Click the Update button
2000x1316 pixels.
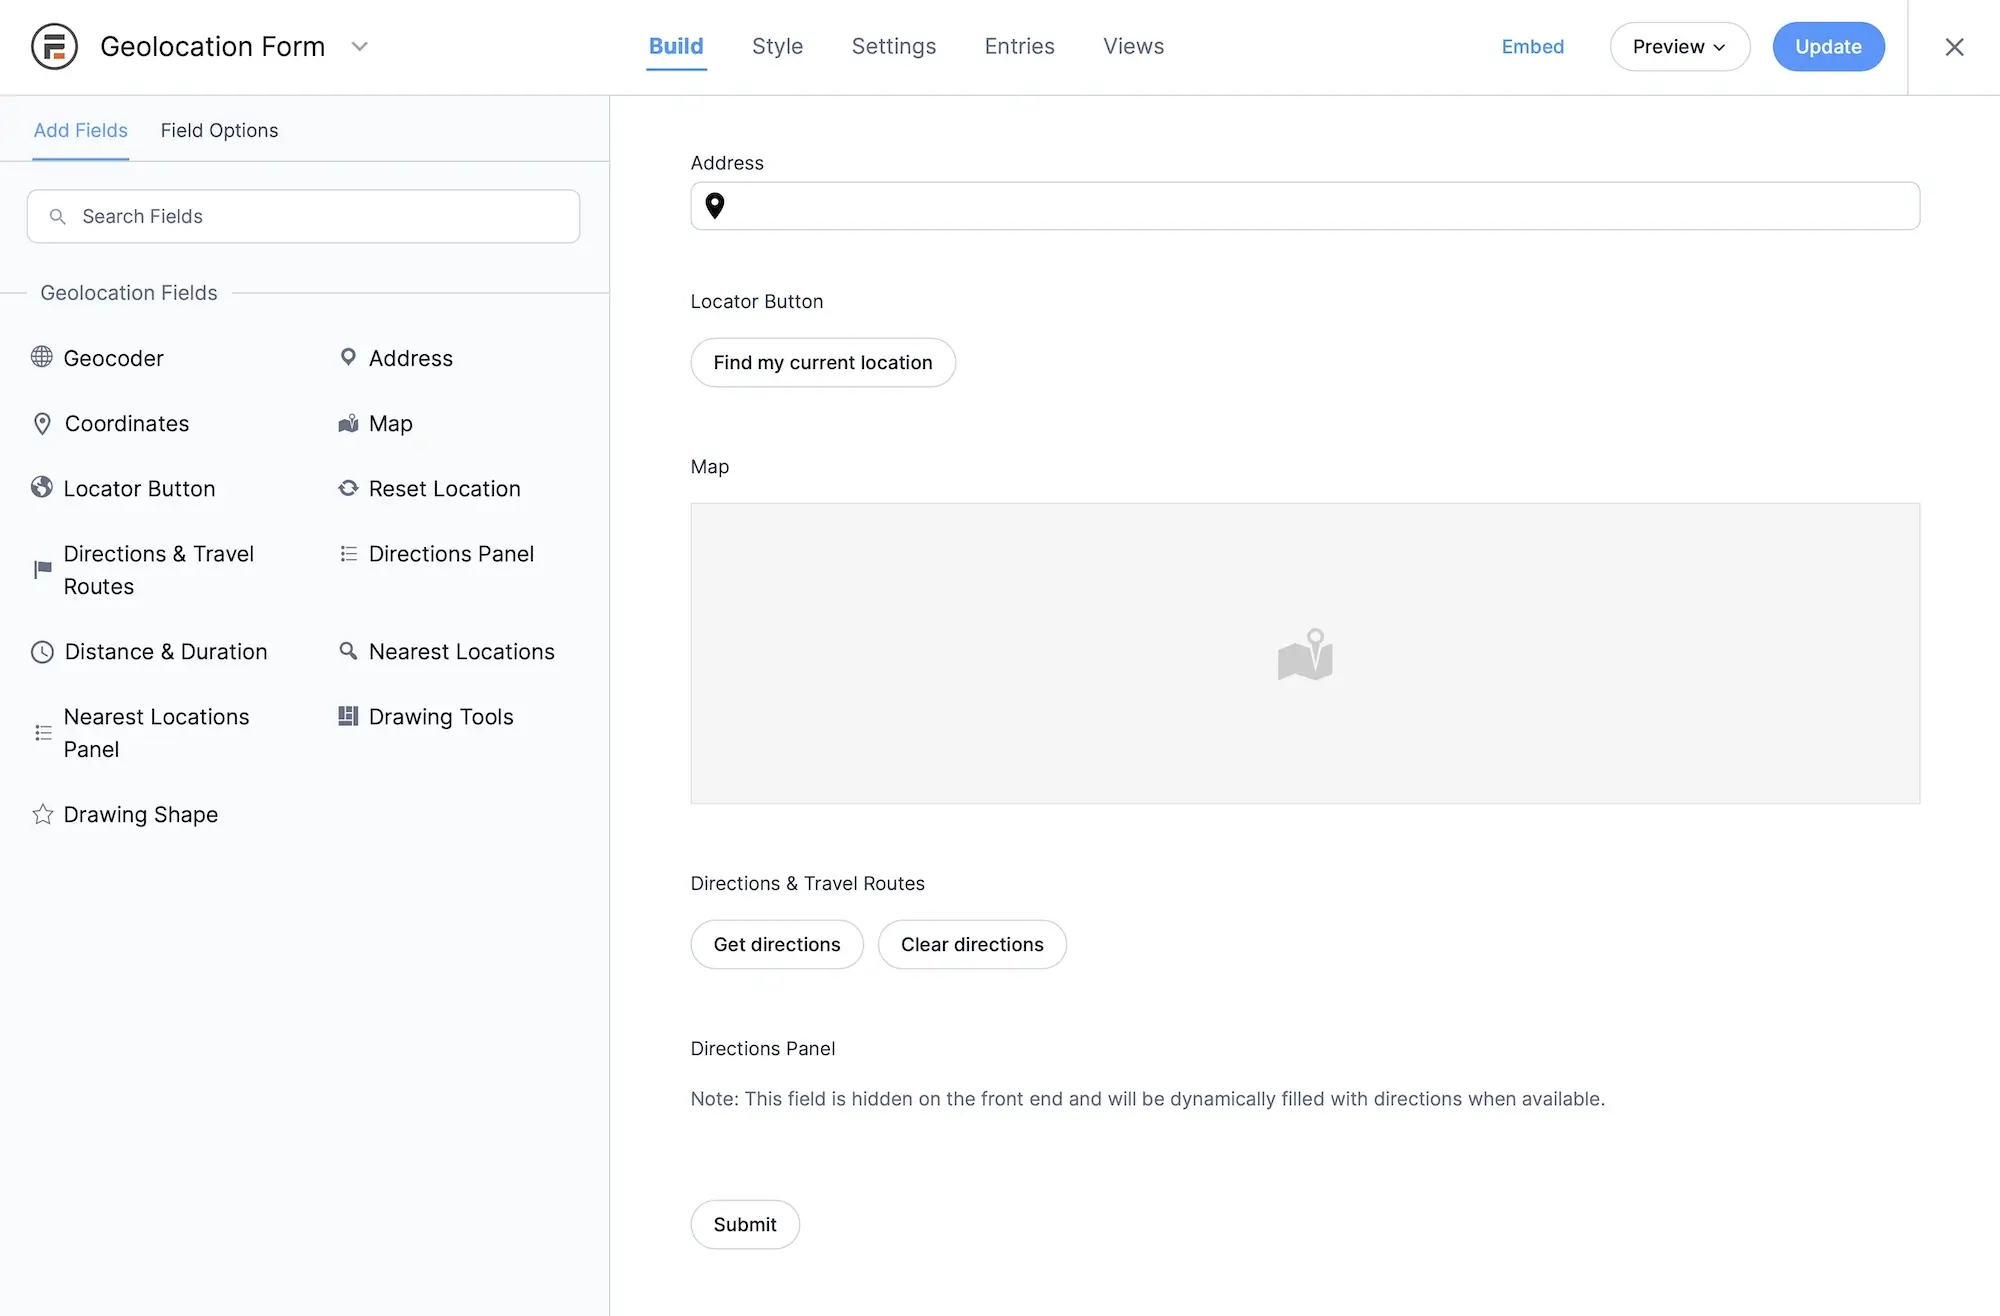click(x=1828, y=46)
